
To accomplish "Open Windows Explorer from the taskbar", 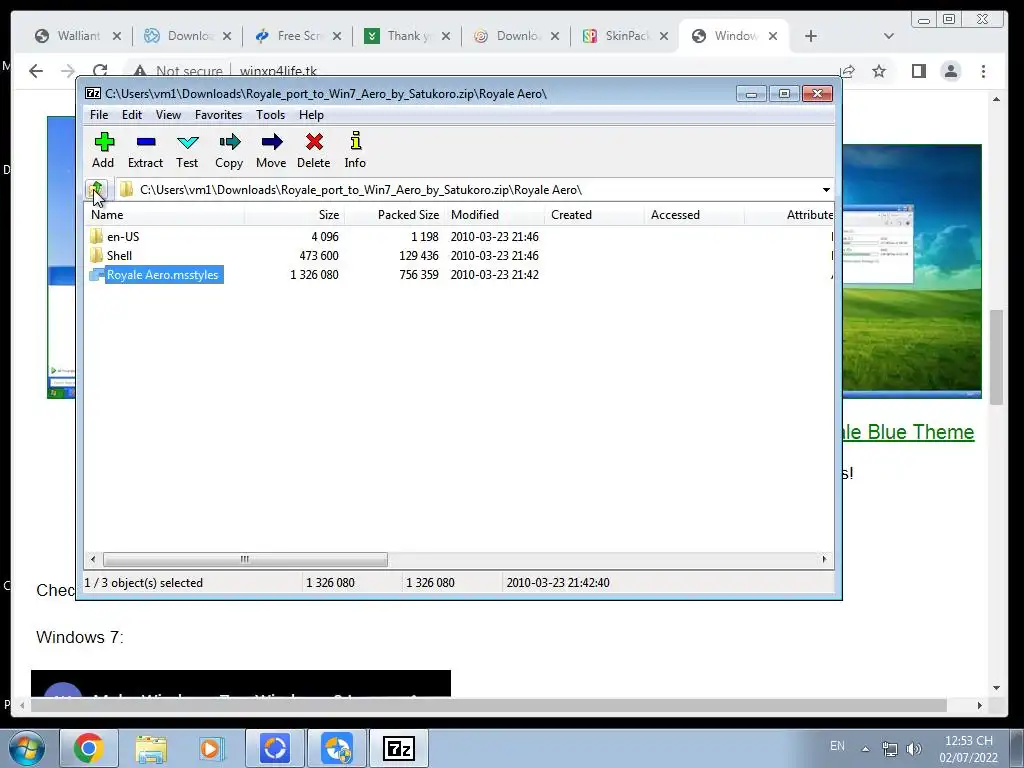I will [151, 748].
